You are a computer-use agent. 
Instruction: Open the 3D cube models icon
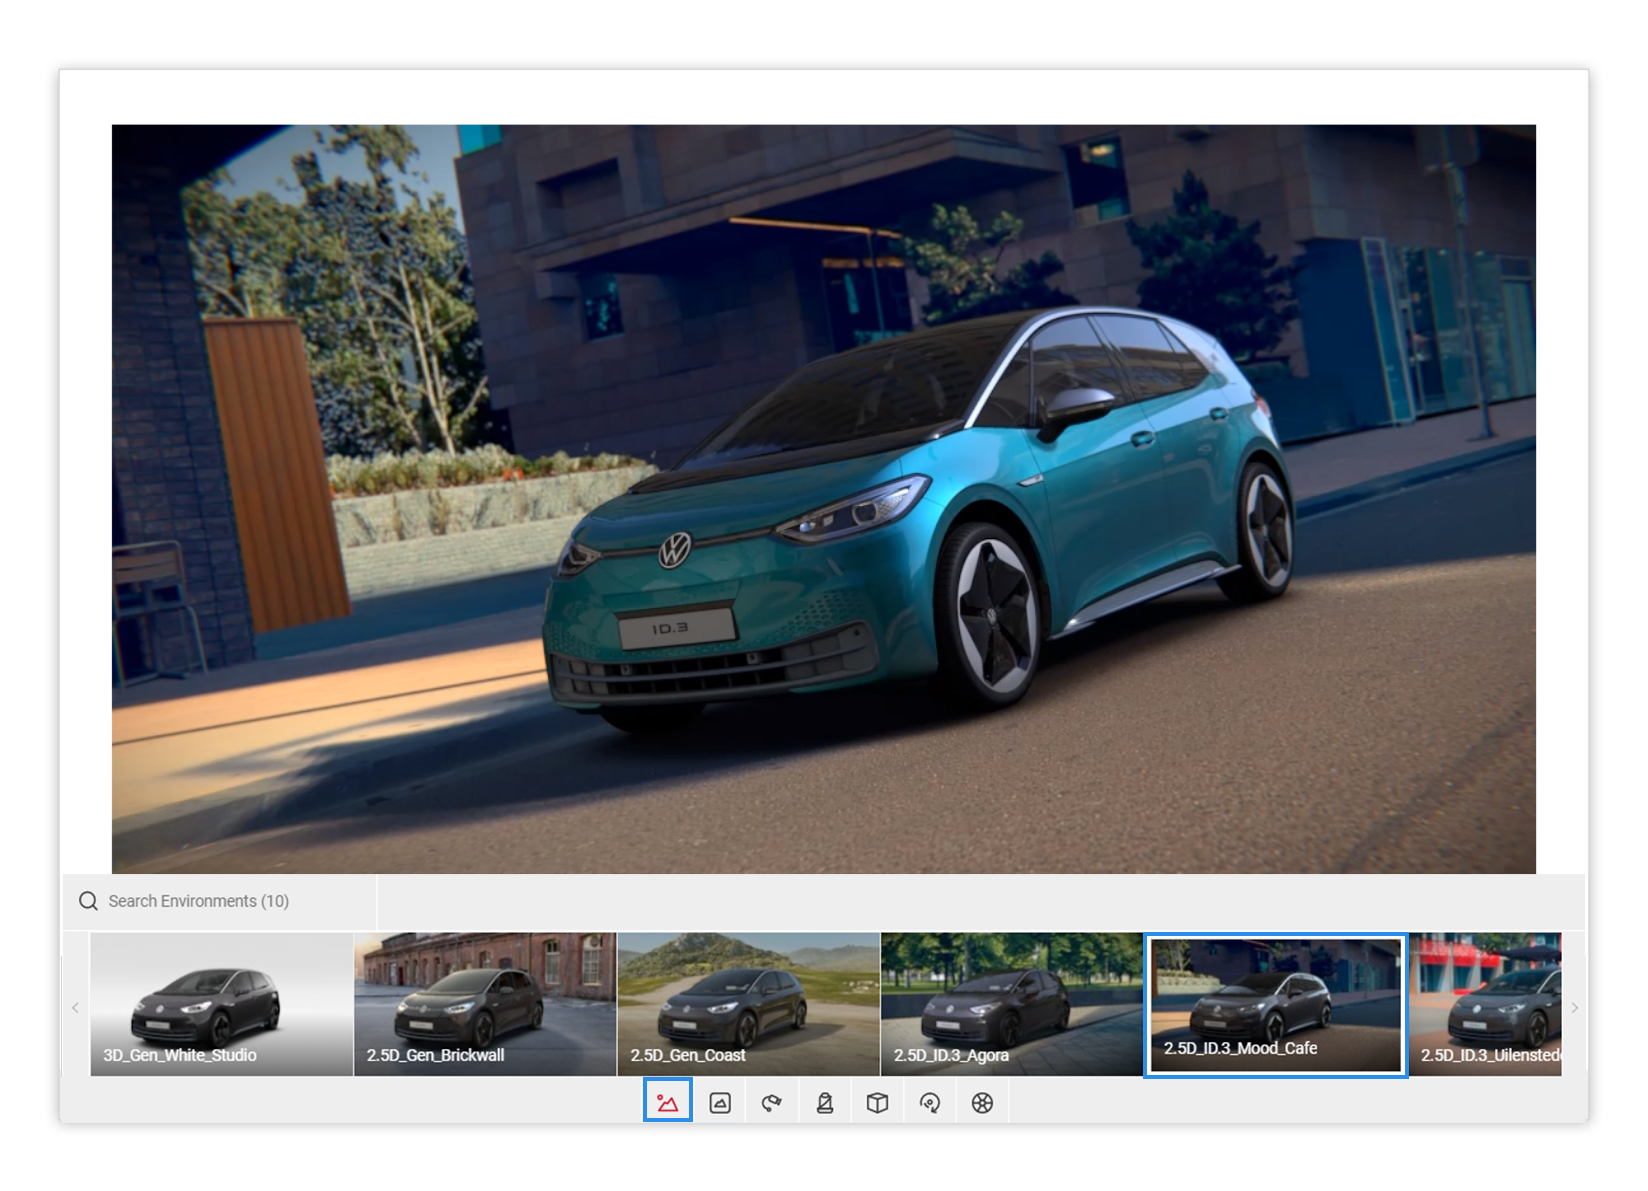(877, 1102)
